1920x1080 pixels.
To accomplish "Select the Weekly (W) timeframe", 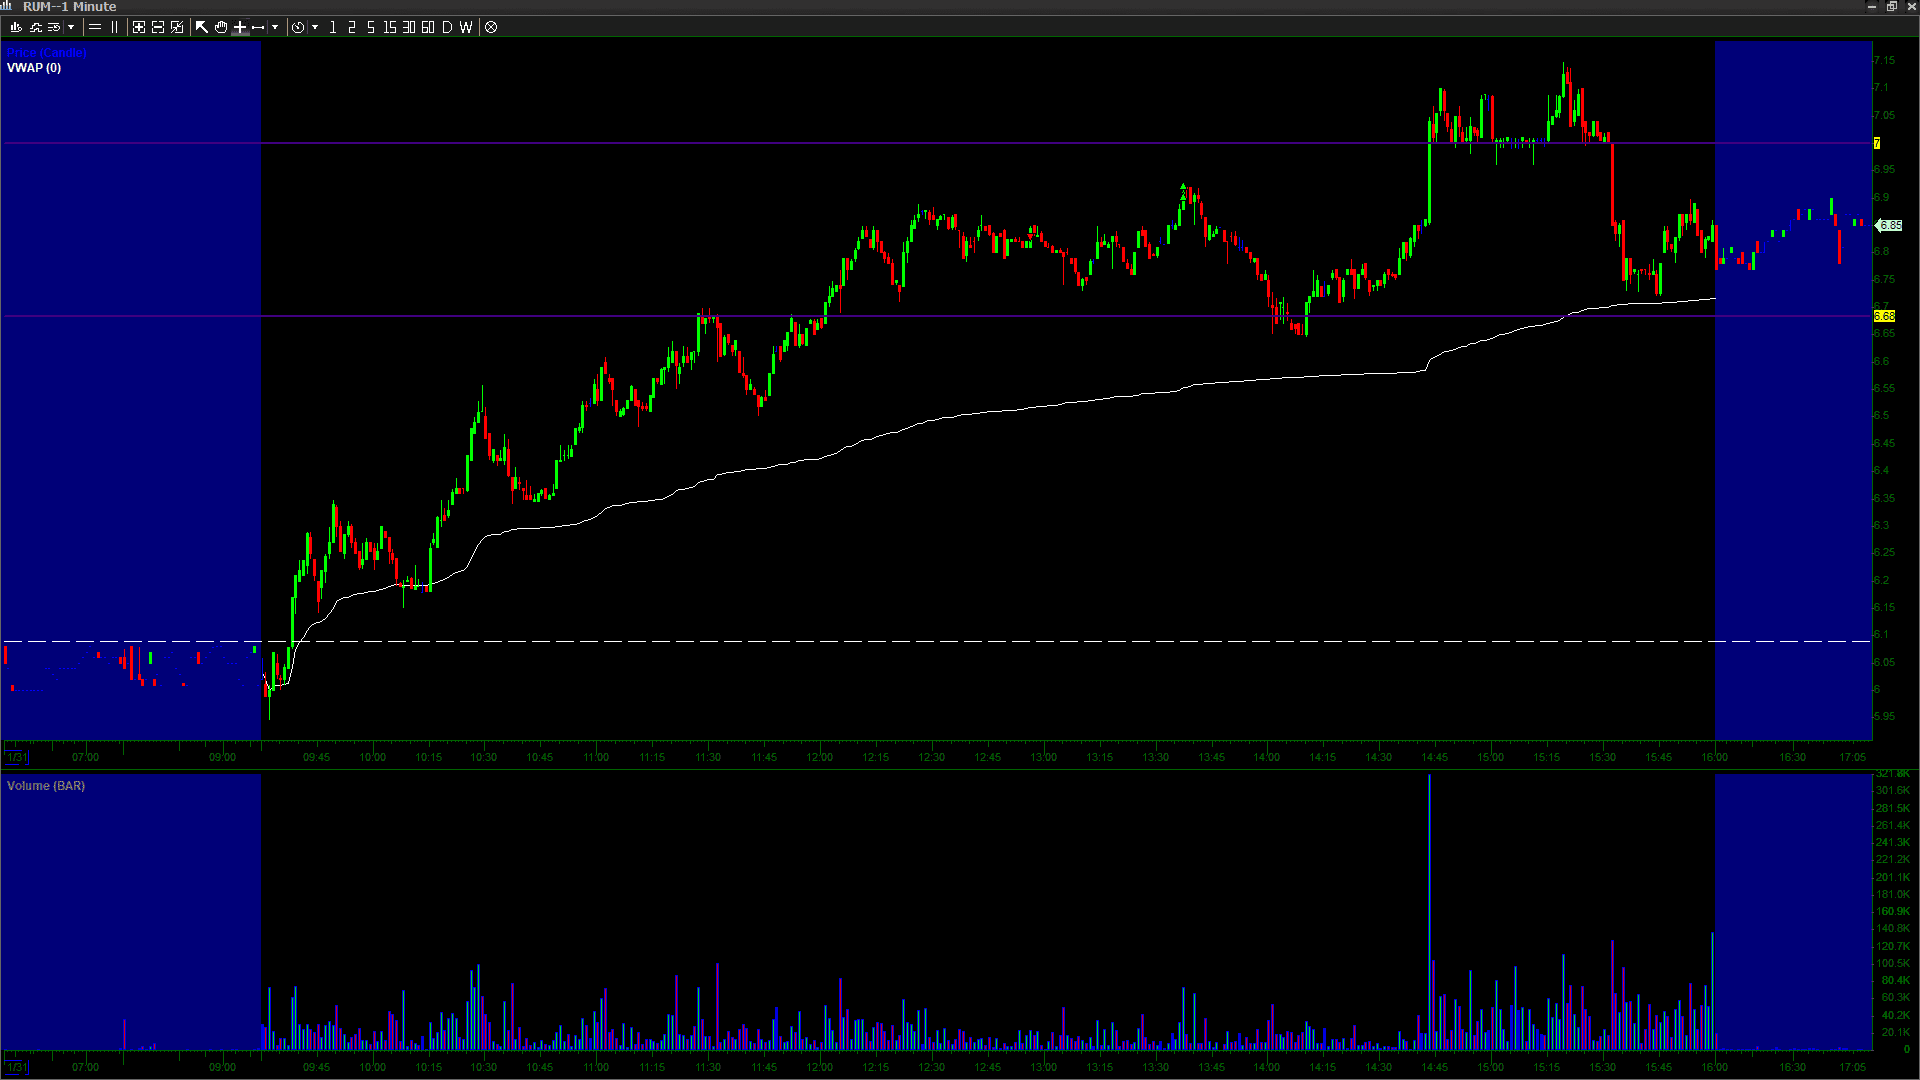I will click(x=466, y=27).
